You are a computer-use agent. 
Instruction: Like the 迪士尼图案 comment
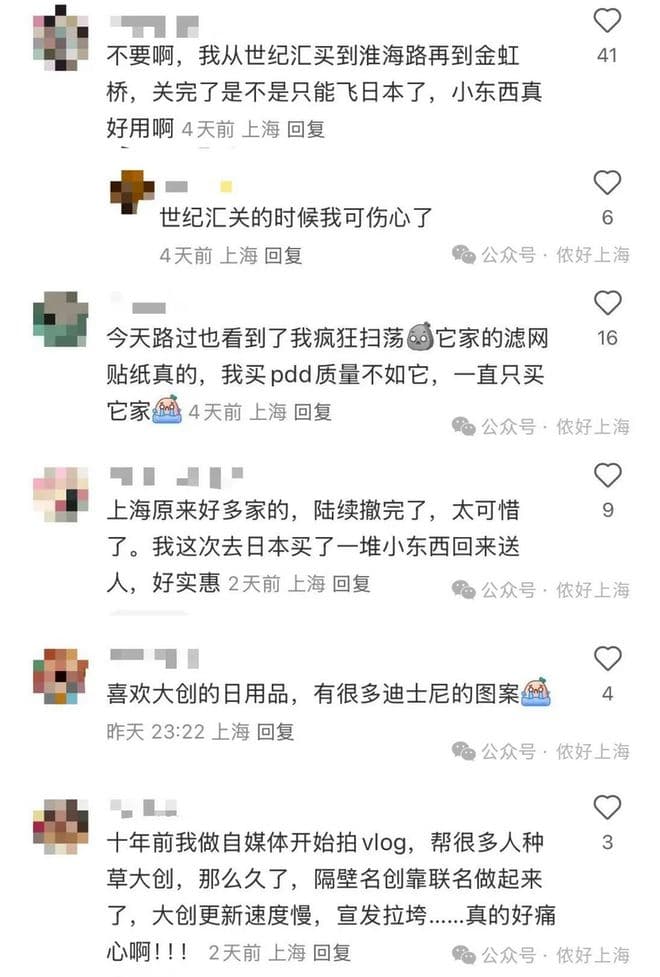(607, 659)
